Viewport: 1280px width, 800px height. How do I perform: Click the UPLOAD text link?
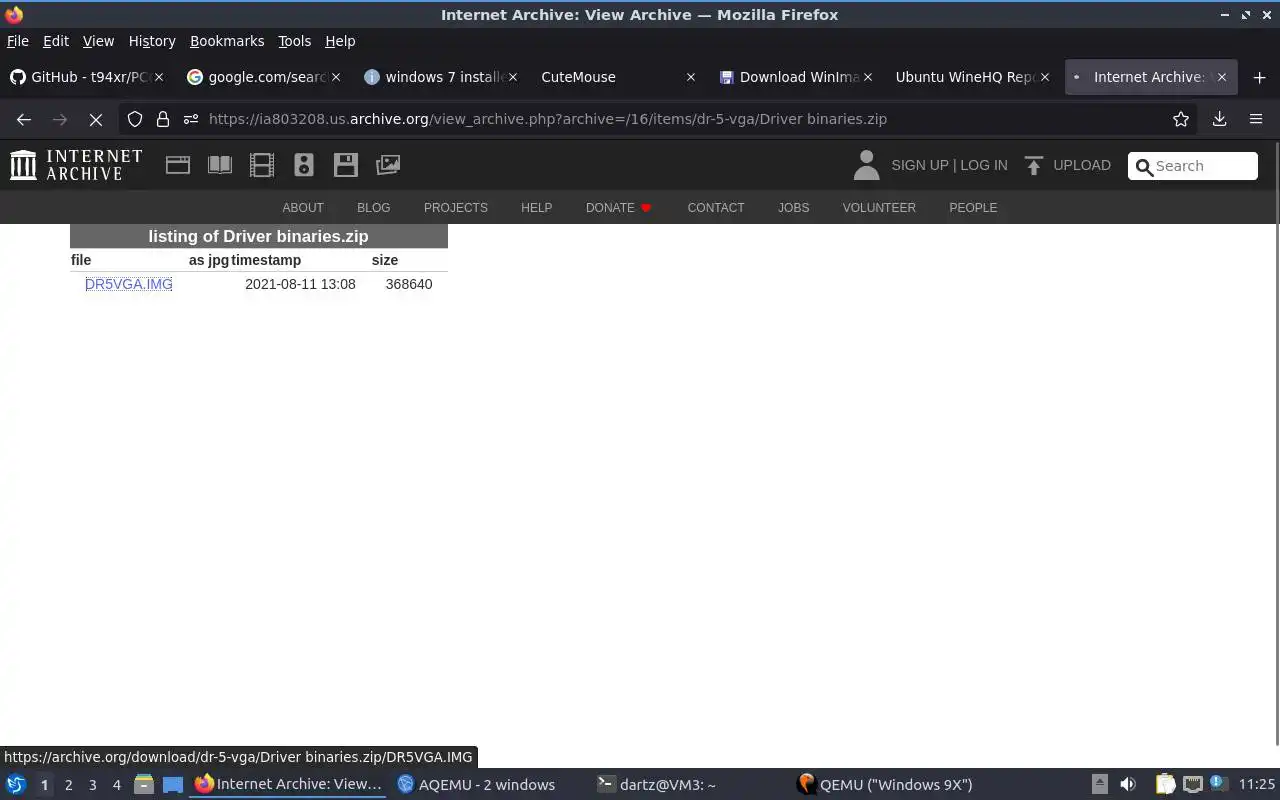coord(1082,165)
